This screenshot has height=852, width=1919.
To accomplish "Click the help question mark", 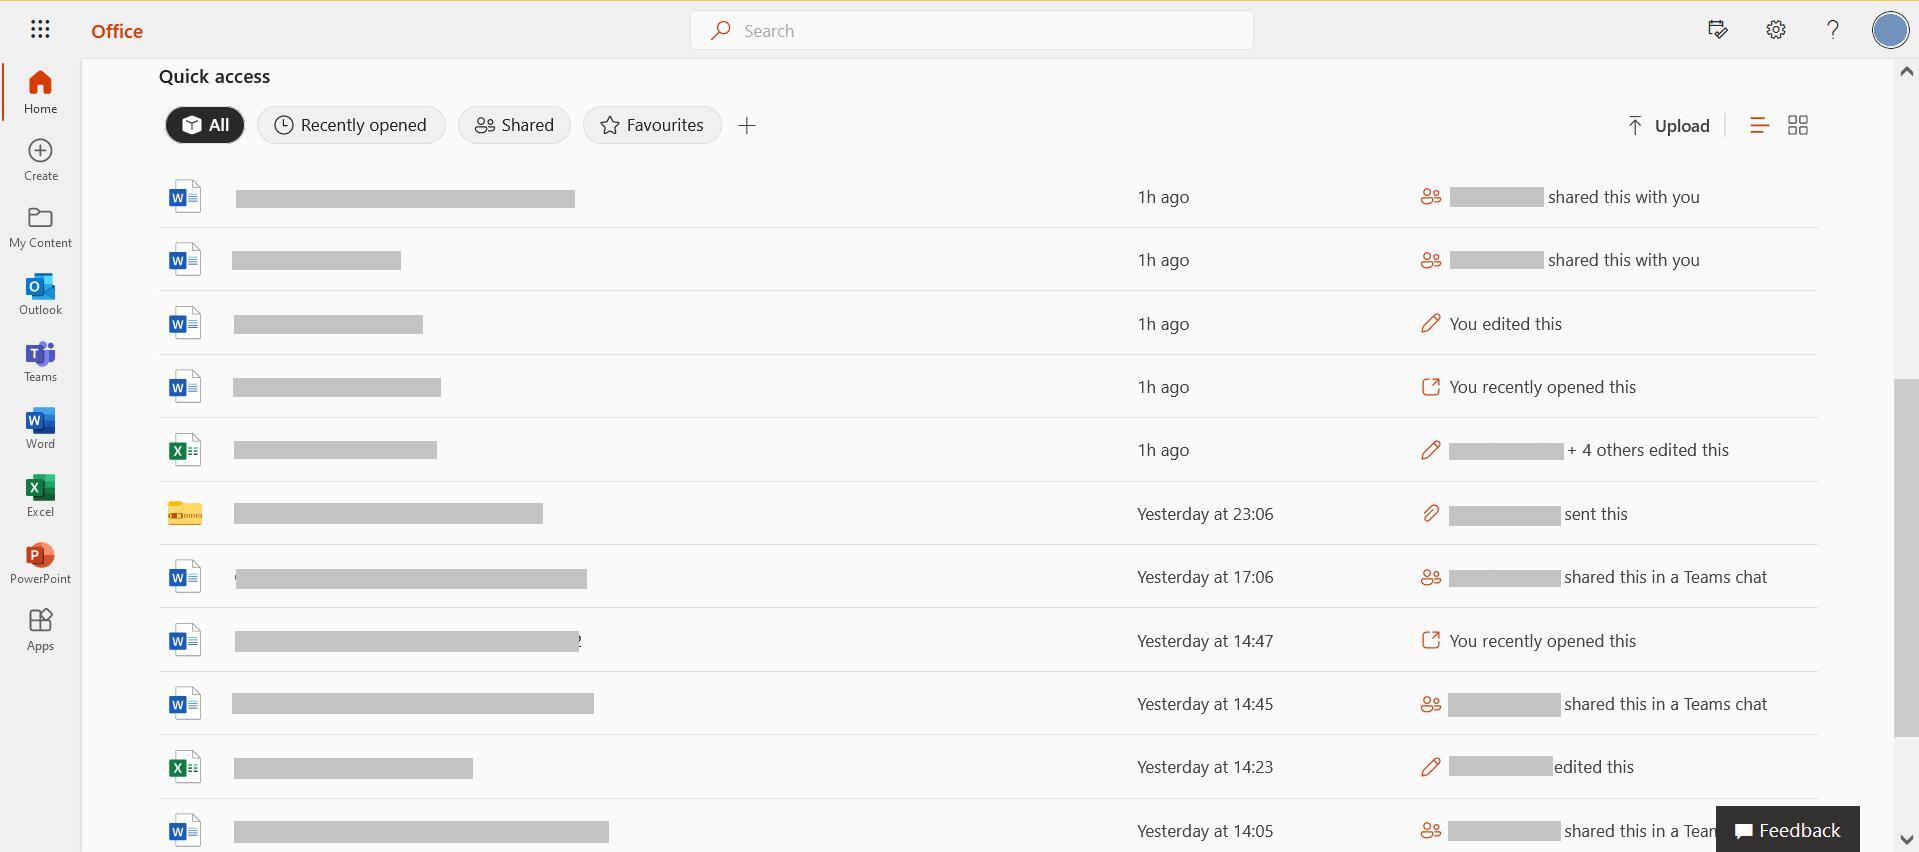I will pyautogui.click(x=1832, y=30).
